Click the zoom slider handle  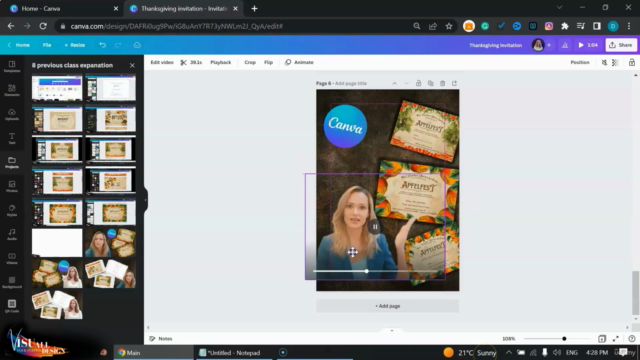tap(564, 339)
